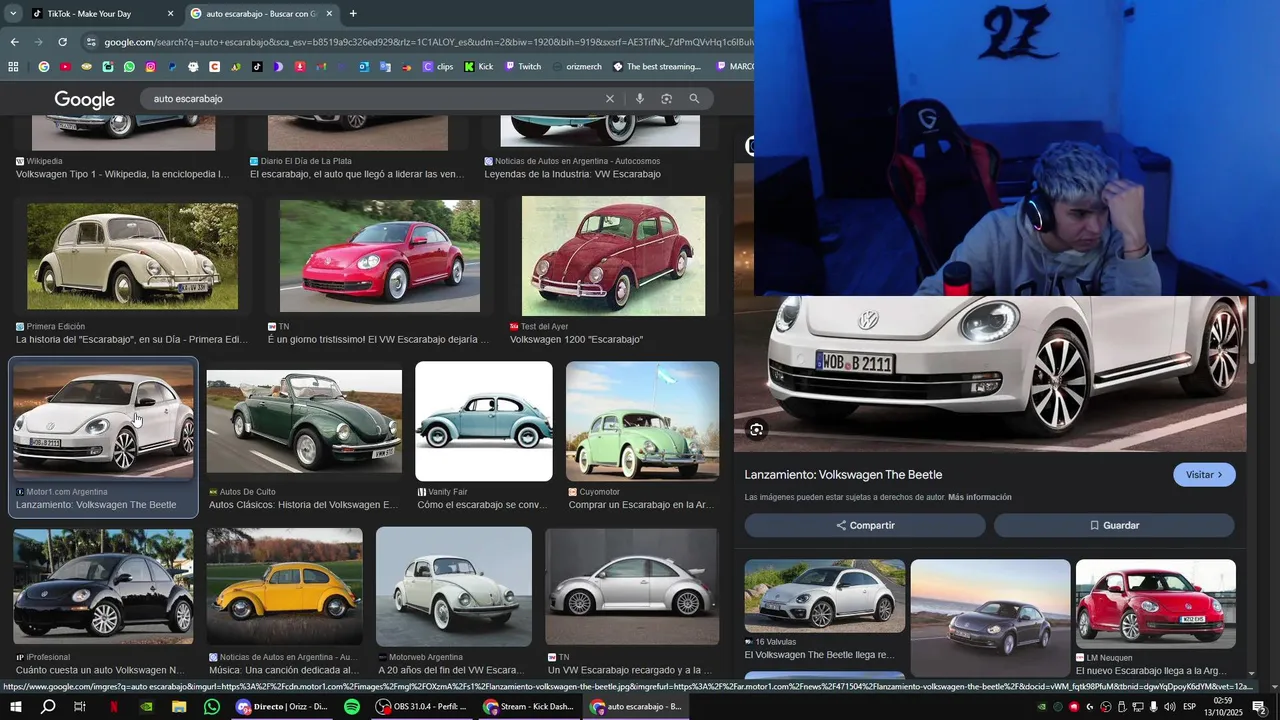Image resolution: width=1280 pixels, height=720 pixels.
Task: Click the Compartir button
Action: [865, 525]
